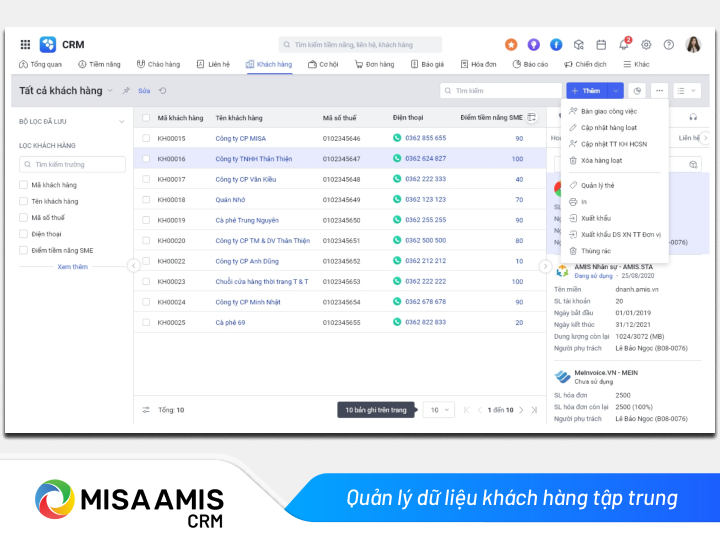Viewport: 720px width, 540px height.
Task: Click the global search box at top
Action: pyautogui.click(x=360, y=45)
